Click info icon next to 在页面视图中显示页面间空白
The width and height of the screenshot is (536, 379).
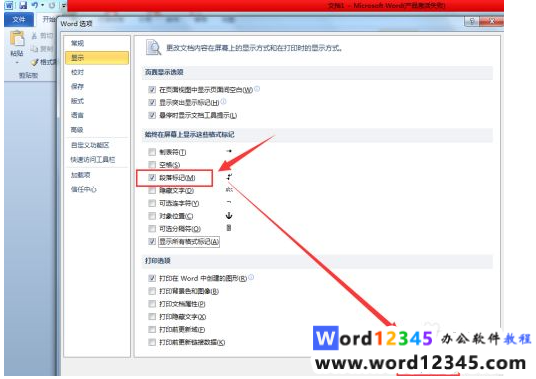coord(257,89)
